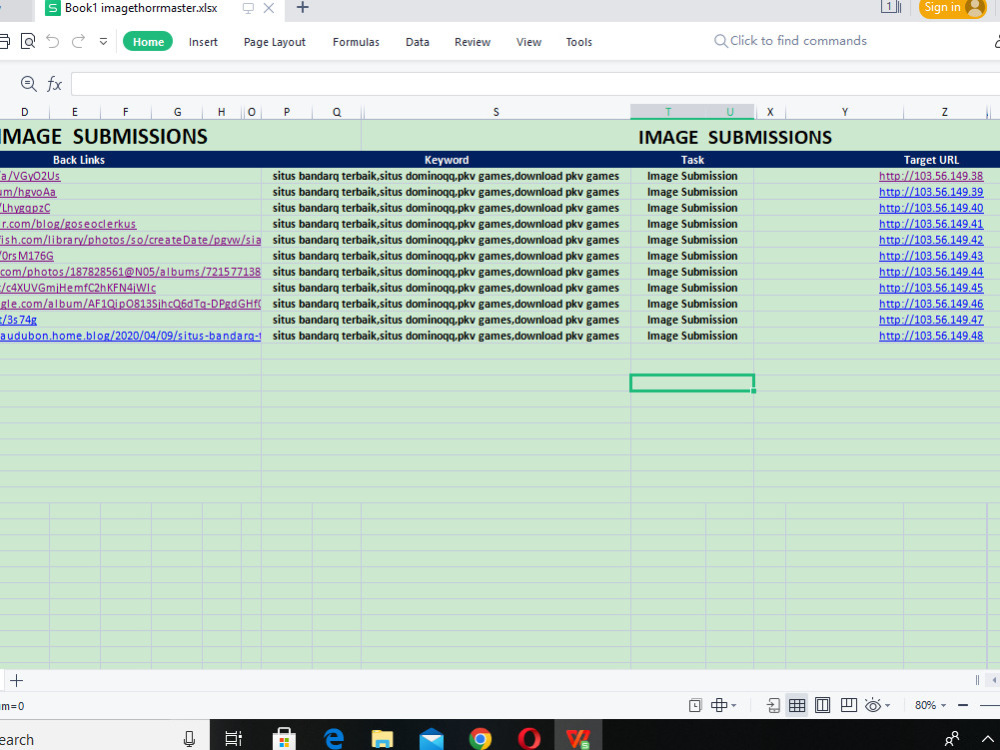
Task: Click into the formula bar input
Action: [534, 84]
